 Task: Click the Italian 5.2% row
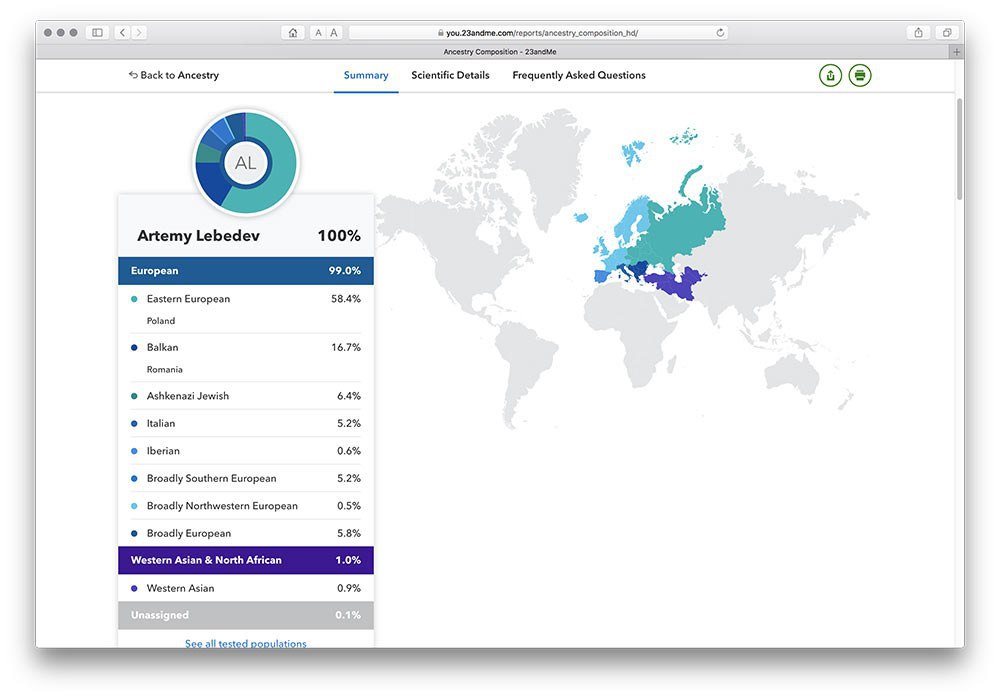pyautogui.click(x=246, y=423)
